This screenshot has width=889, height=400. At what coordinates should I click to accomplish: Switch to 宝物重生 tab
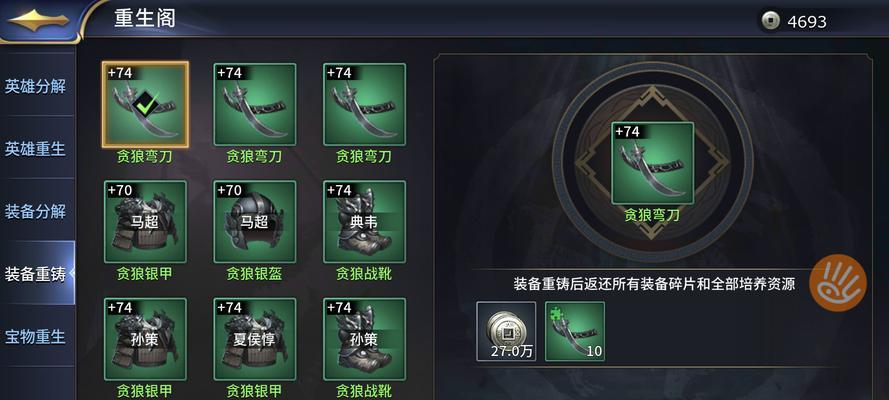click(x=37, y=336)
